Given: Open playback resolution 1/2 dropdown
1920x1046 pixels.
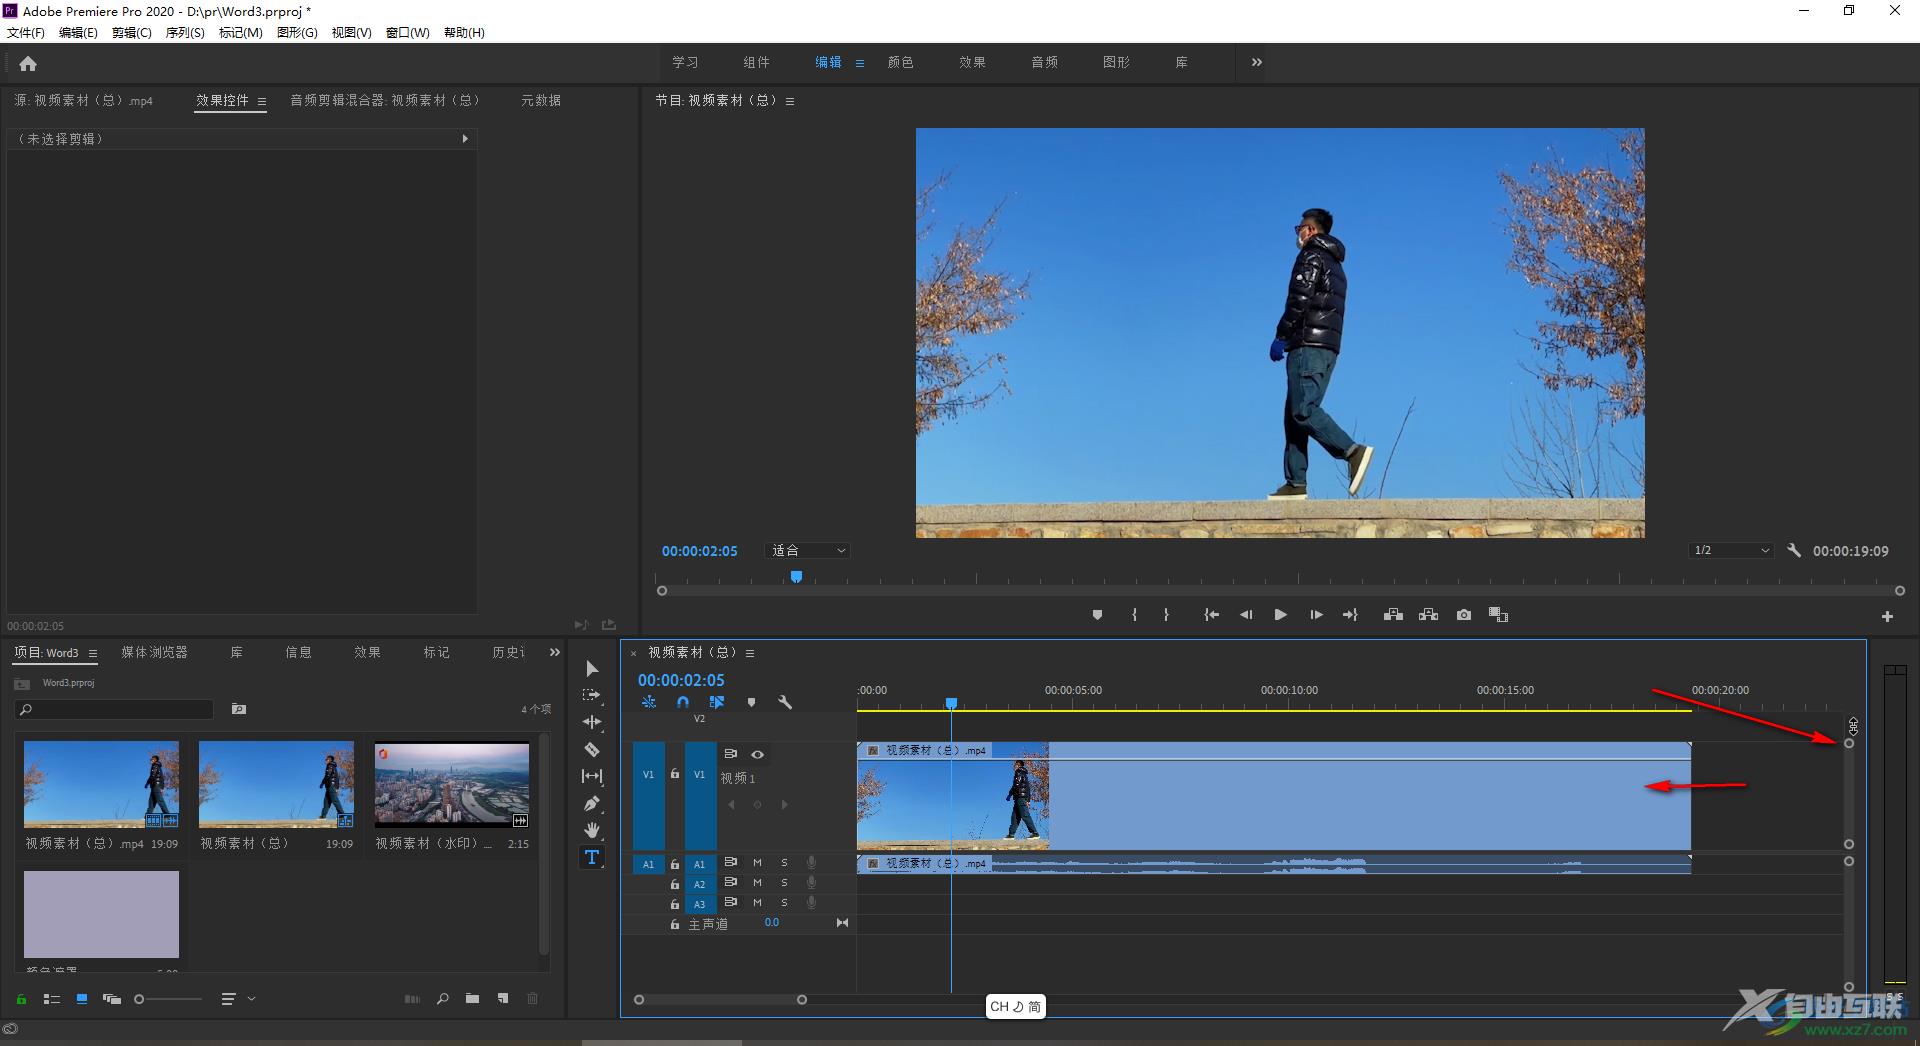Looking at the screenshot, I should click(x=1731, y=551).
